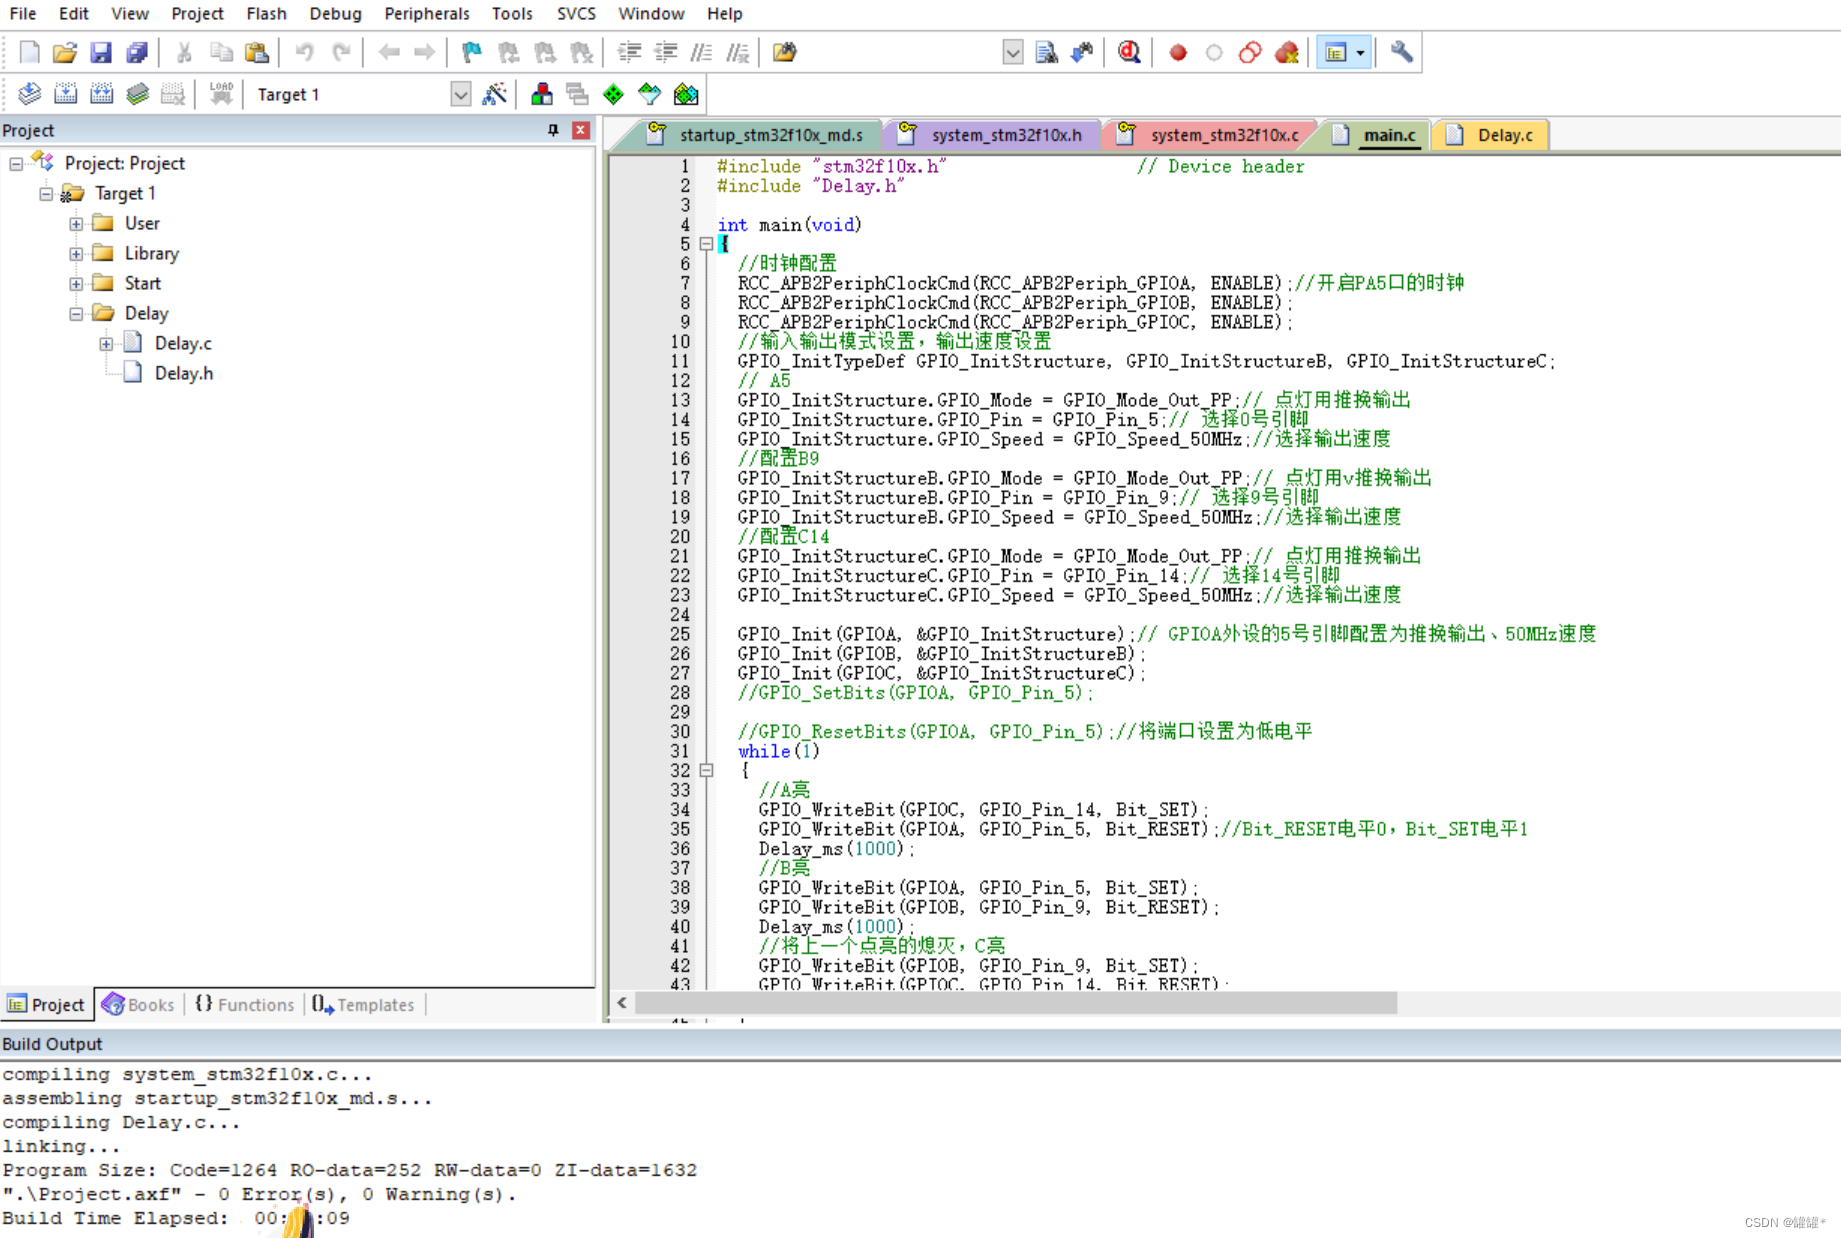The width and height of the screenshot is (1841, 1238).
Task: Build the target files using the Build icon
Action: 66,94
